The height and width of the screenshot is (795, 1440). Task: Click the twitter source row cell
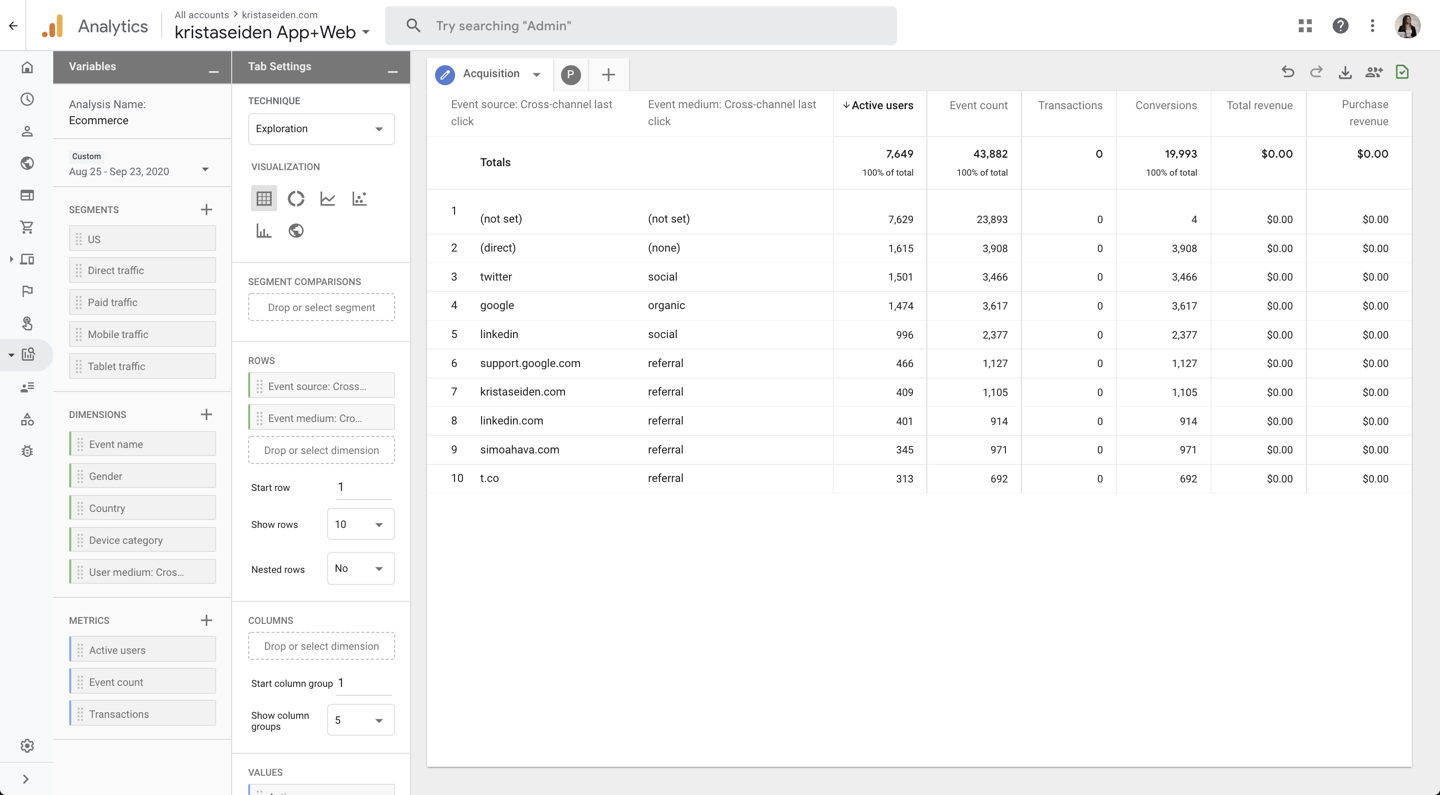click(496, 277)
